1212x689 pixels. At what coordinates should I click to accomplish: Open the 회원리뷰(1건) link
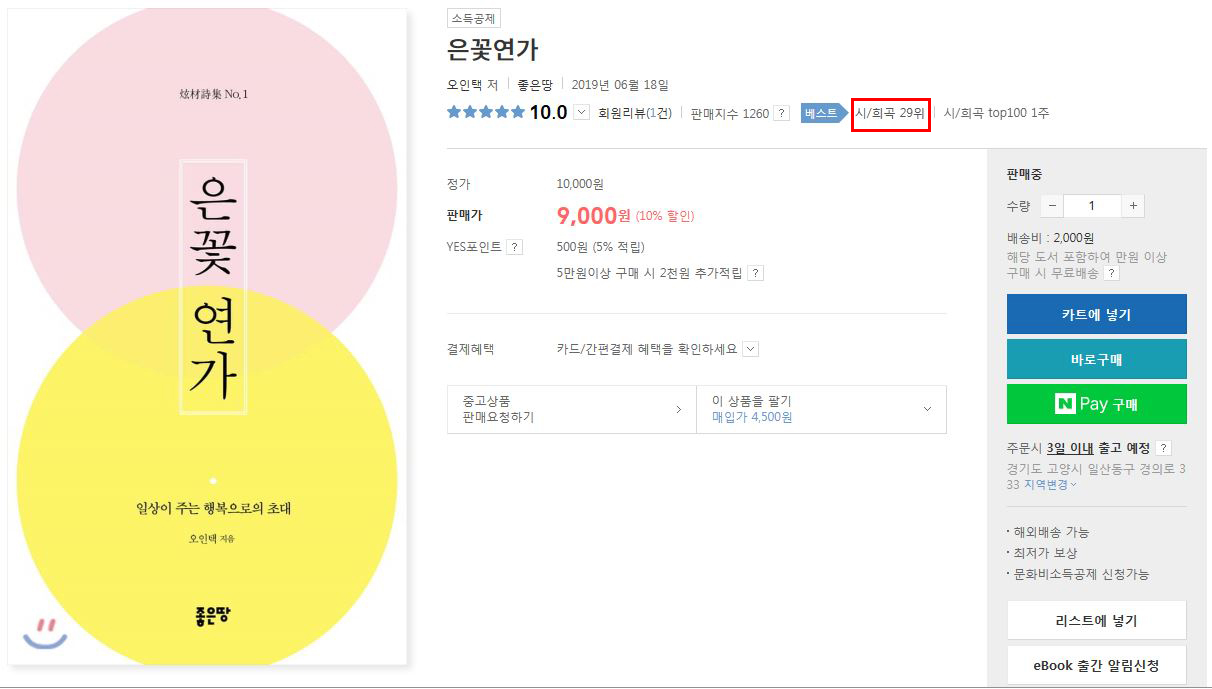(x=635, y=113)
